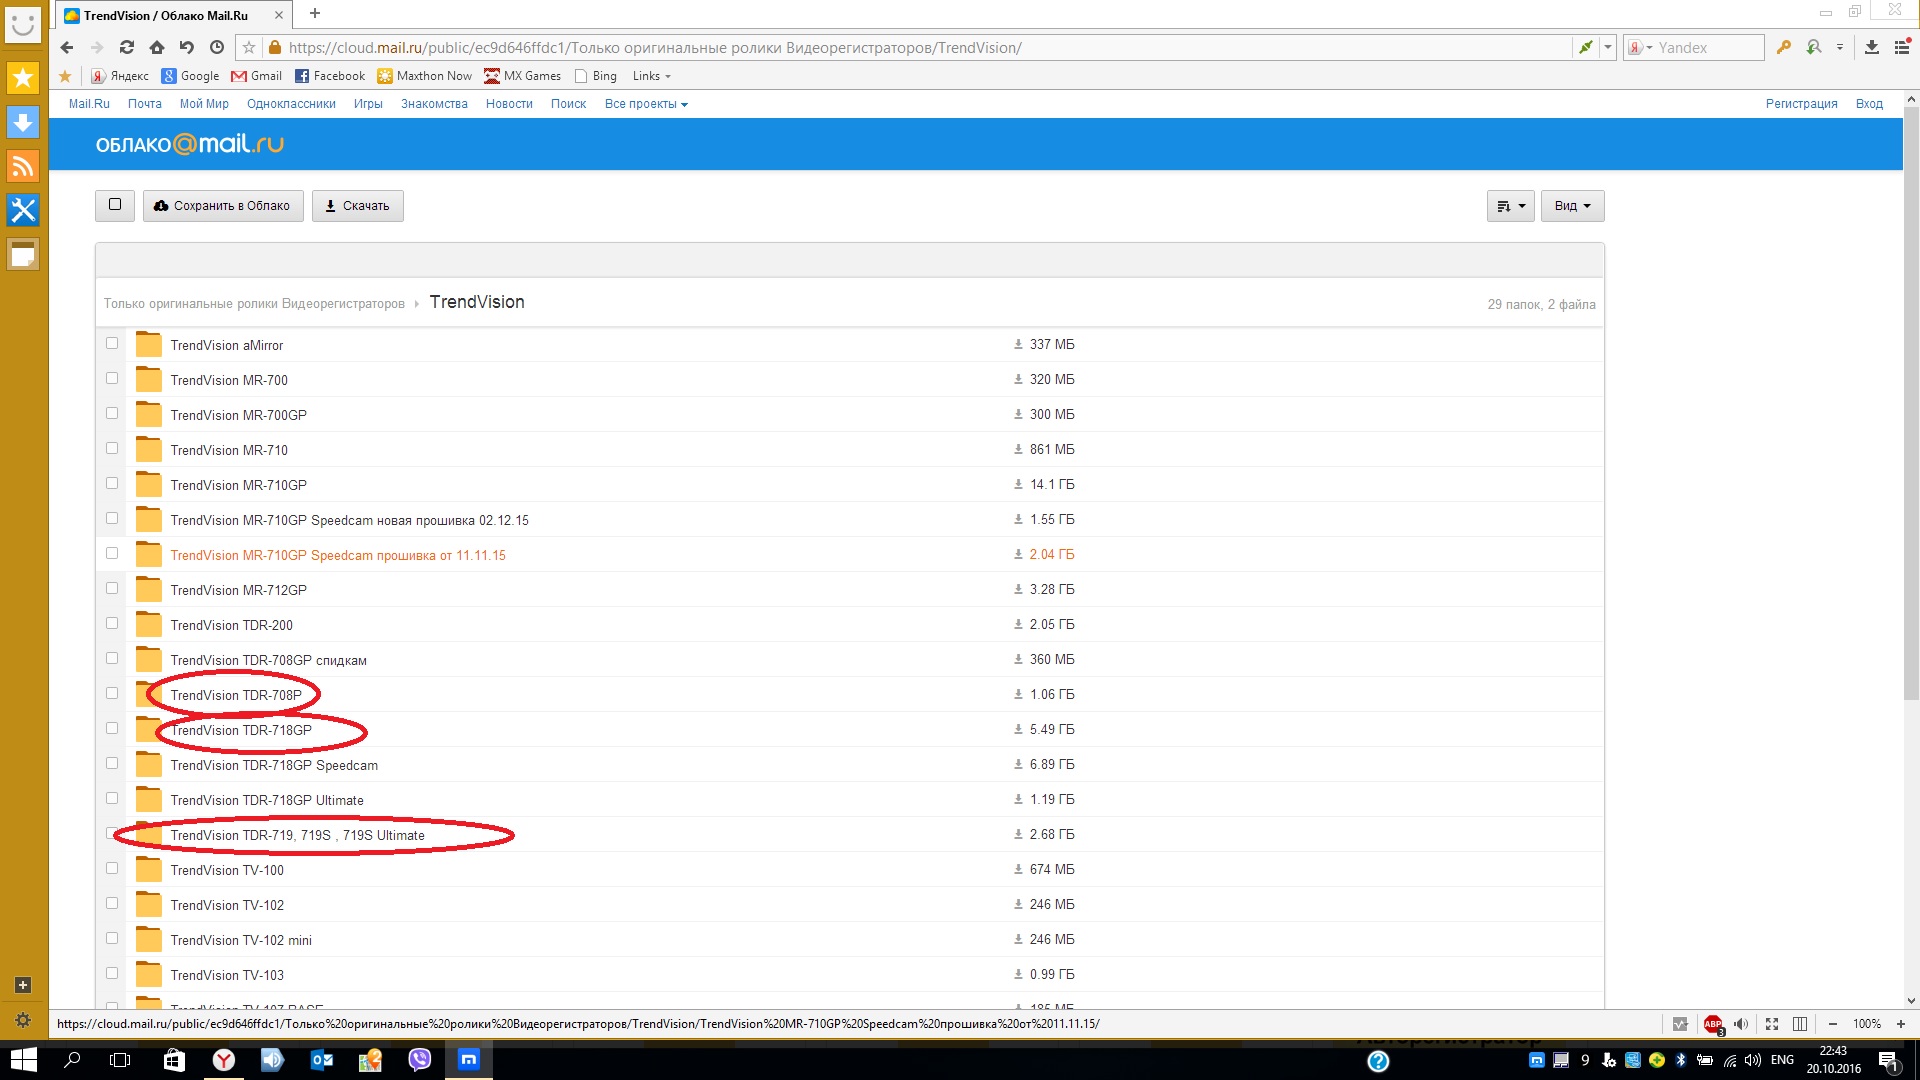Click the Favorites star in Maxthon sidebar
This screenshot has height=1080, width=1920.
[23, 78]
